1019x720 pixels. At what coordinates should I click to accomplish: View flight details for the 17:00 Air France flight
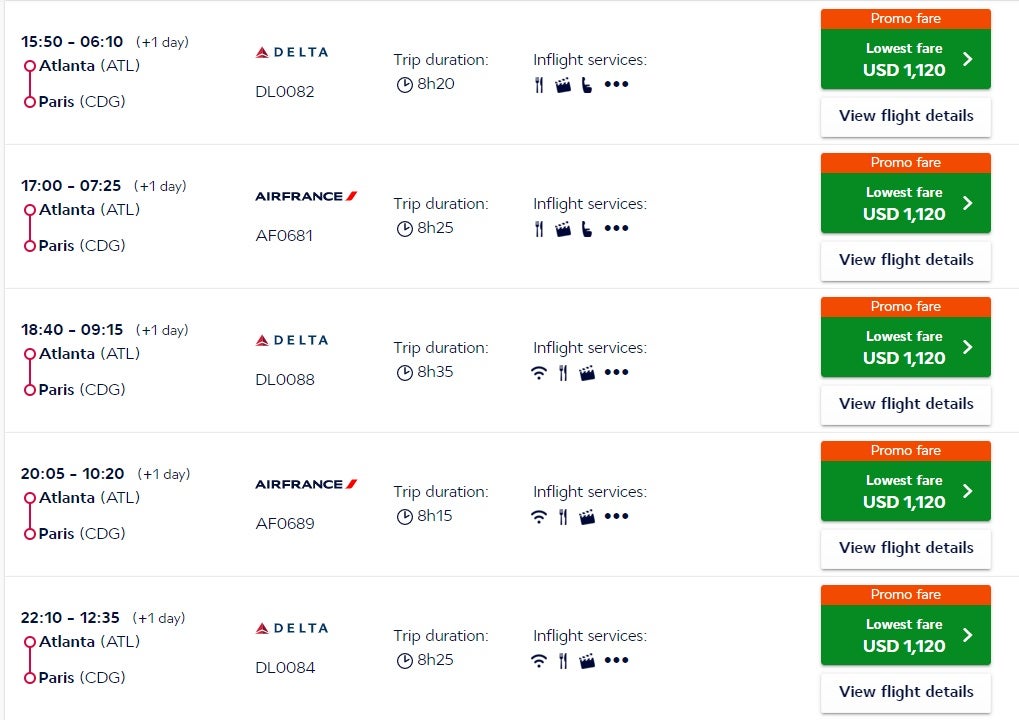coord(905,260)
